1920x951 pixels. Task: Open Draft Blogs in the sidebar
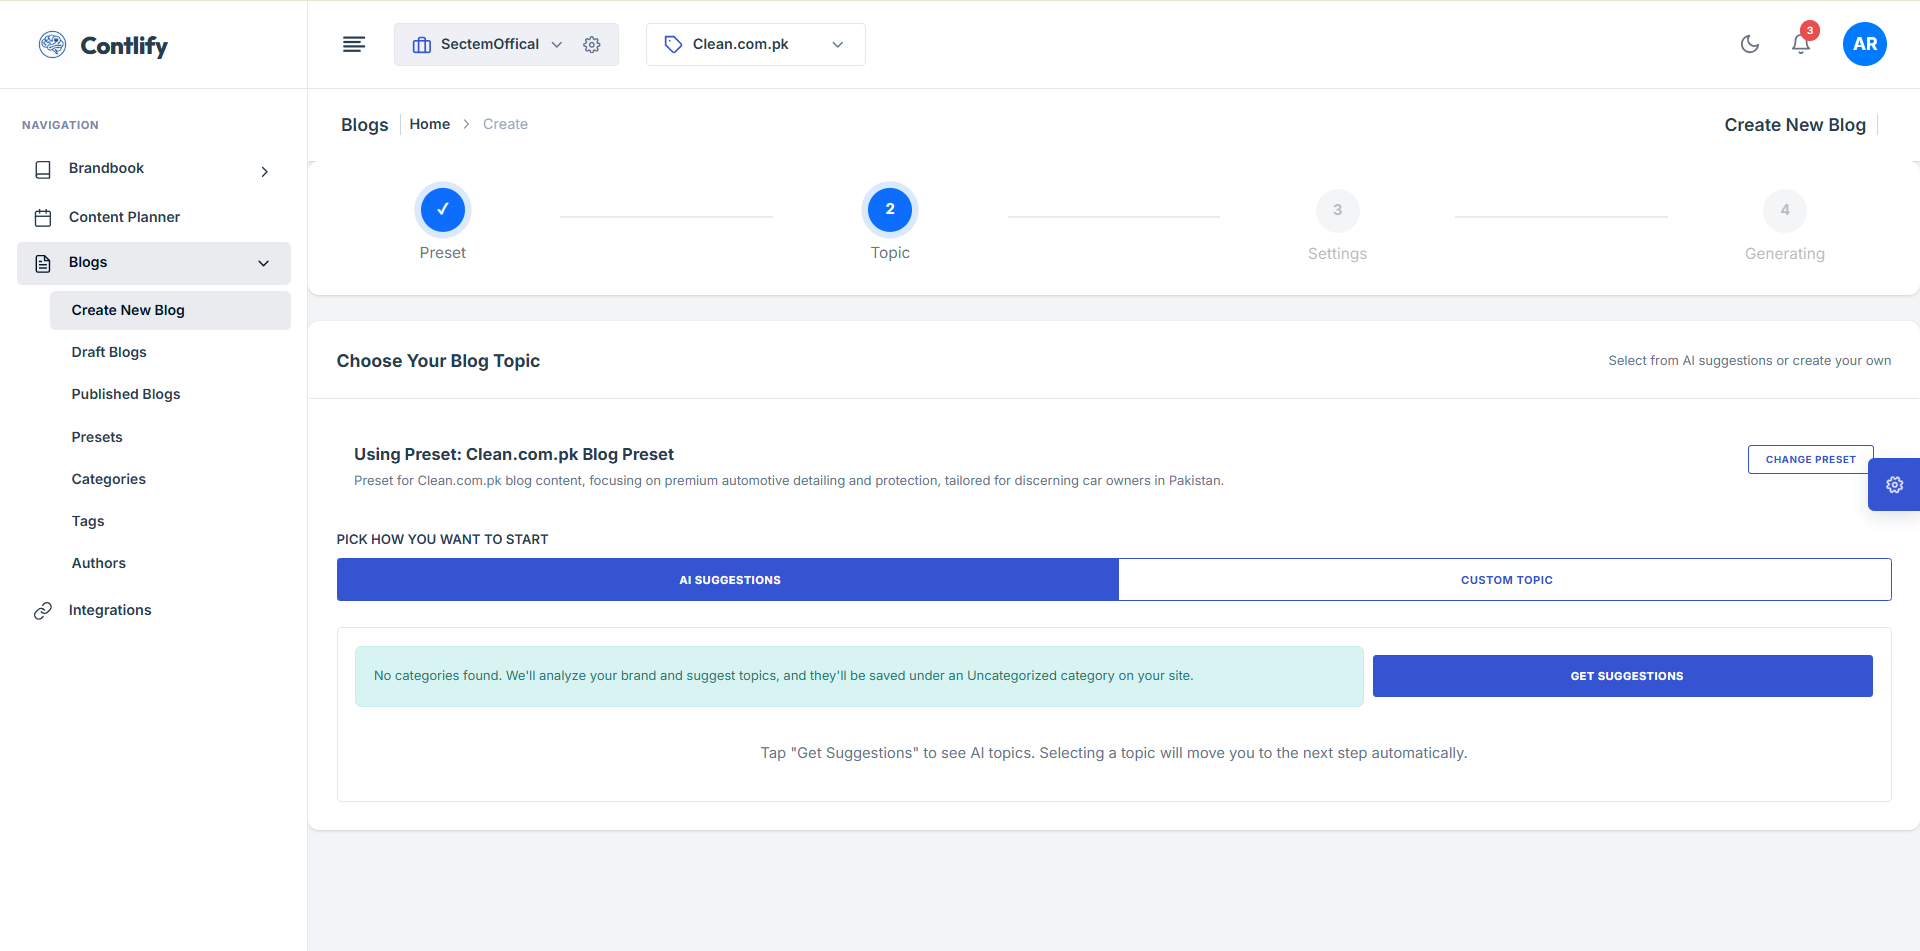[109, 352]
